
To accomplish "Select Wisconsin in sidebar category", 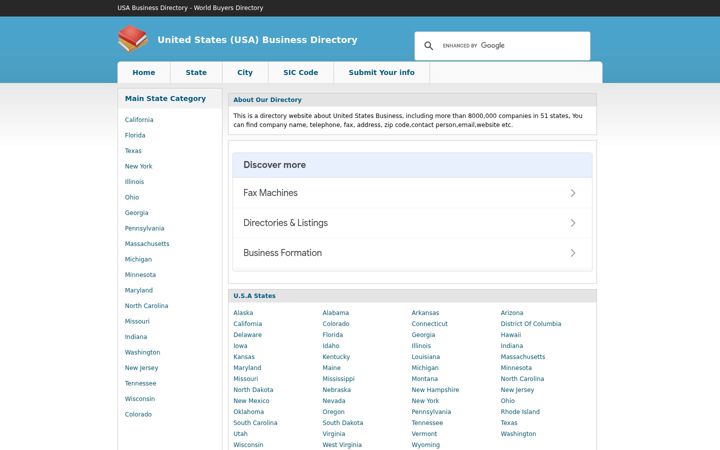I will [140, 399].
